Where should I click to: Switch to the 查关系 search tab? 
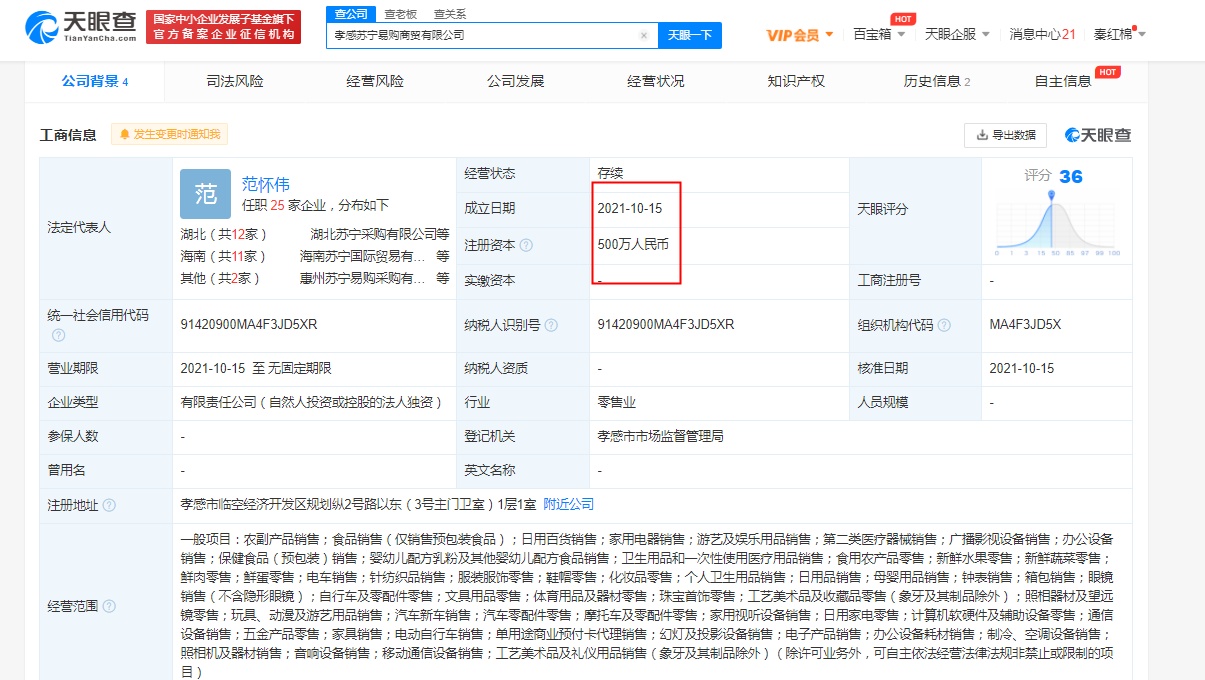tap(450, 14)
